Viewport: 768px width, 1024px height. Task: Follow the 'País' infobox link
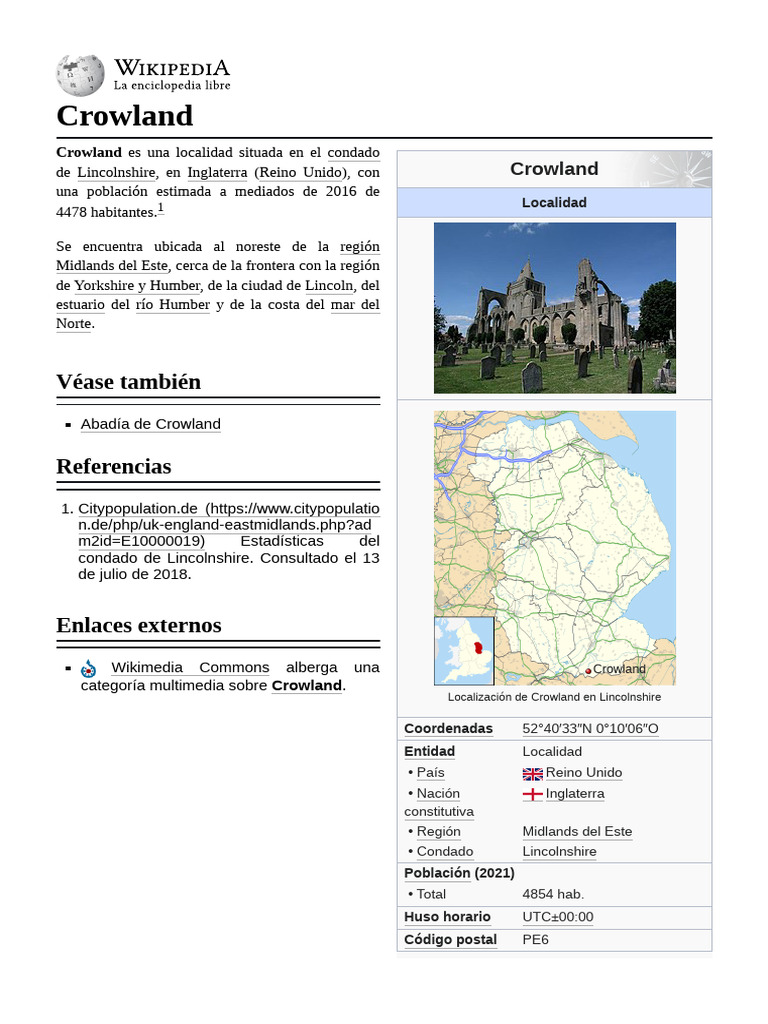click(x=430, y=773)
